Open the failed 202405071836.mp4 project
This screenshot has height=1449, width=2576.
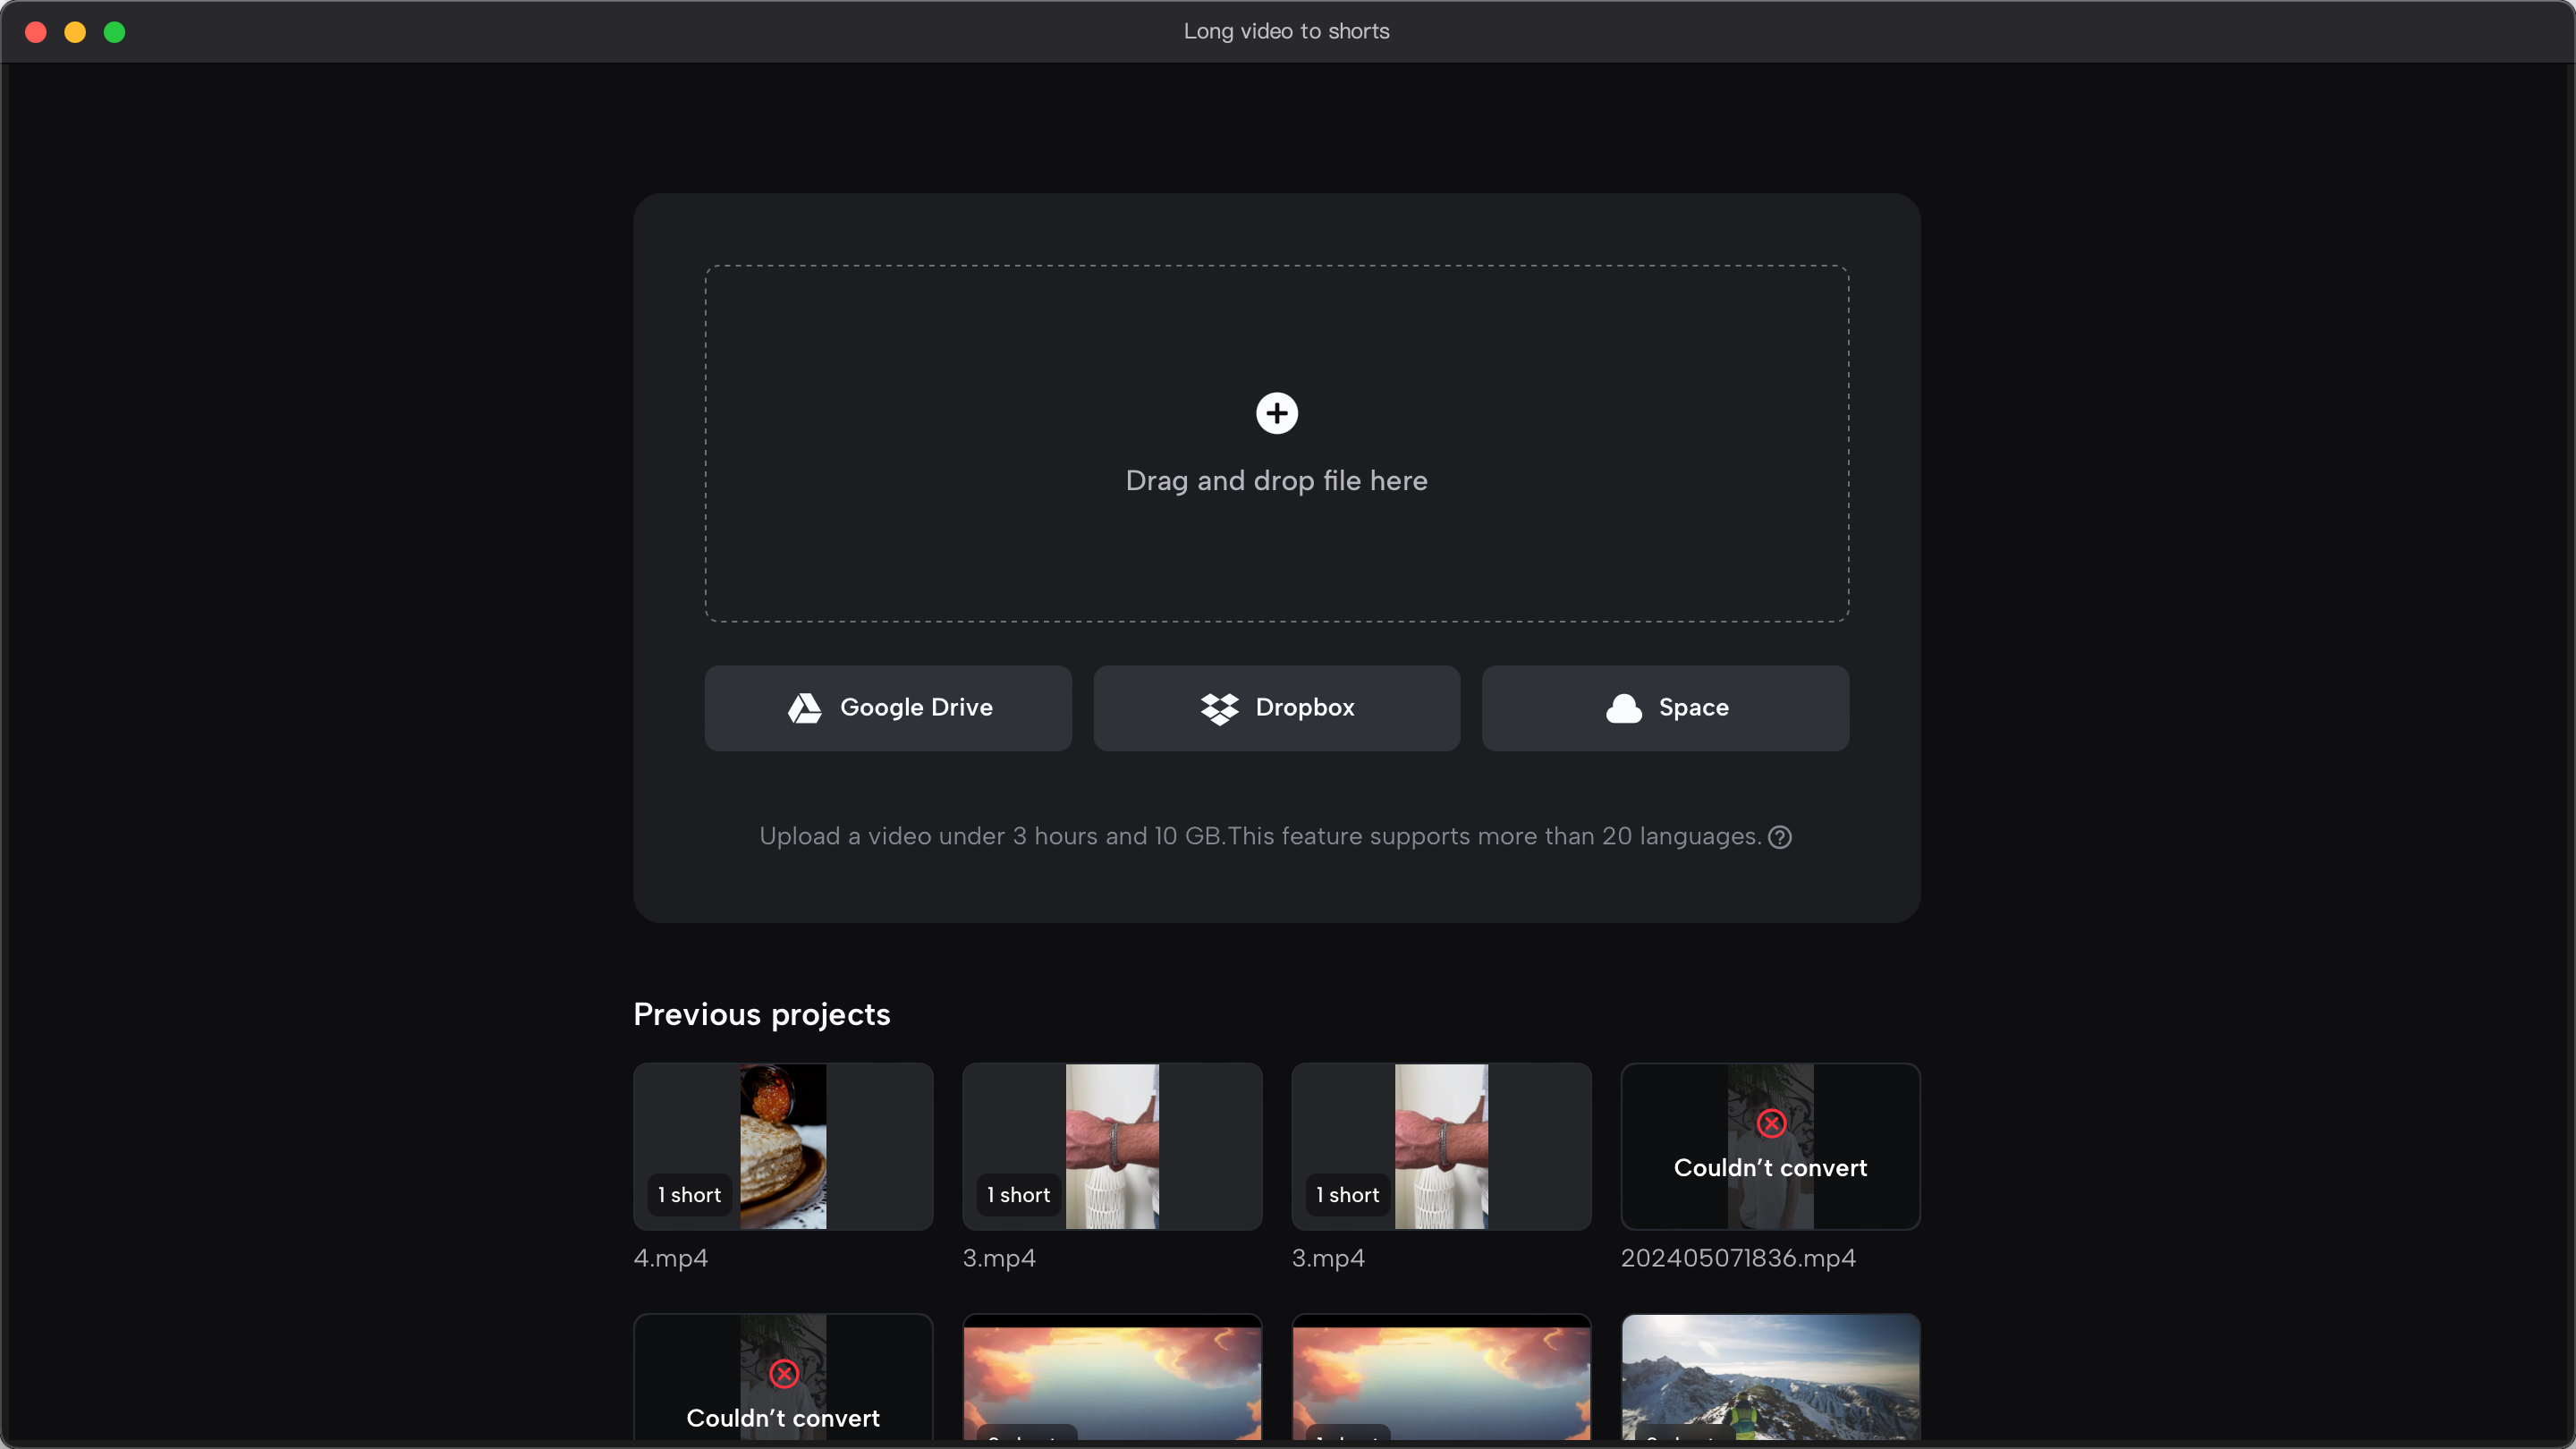pyautogui.click(x=1770, y=1146)
